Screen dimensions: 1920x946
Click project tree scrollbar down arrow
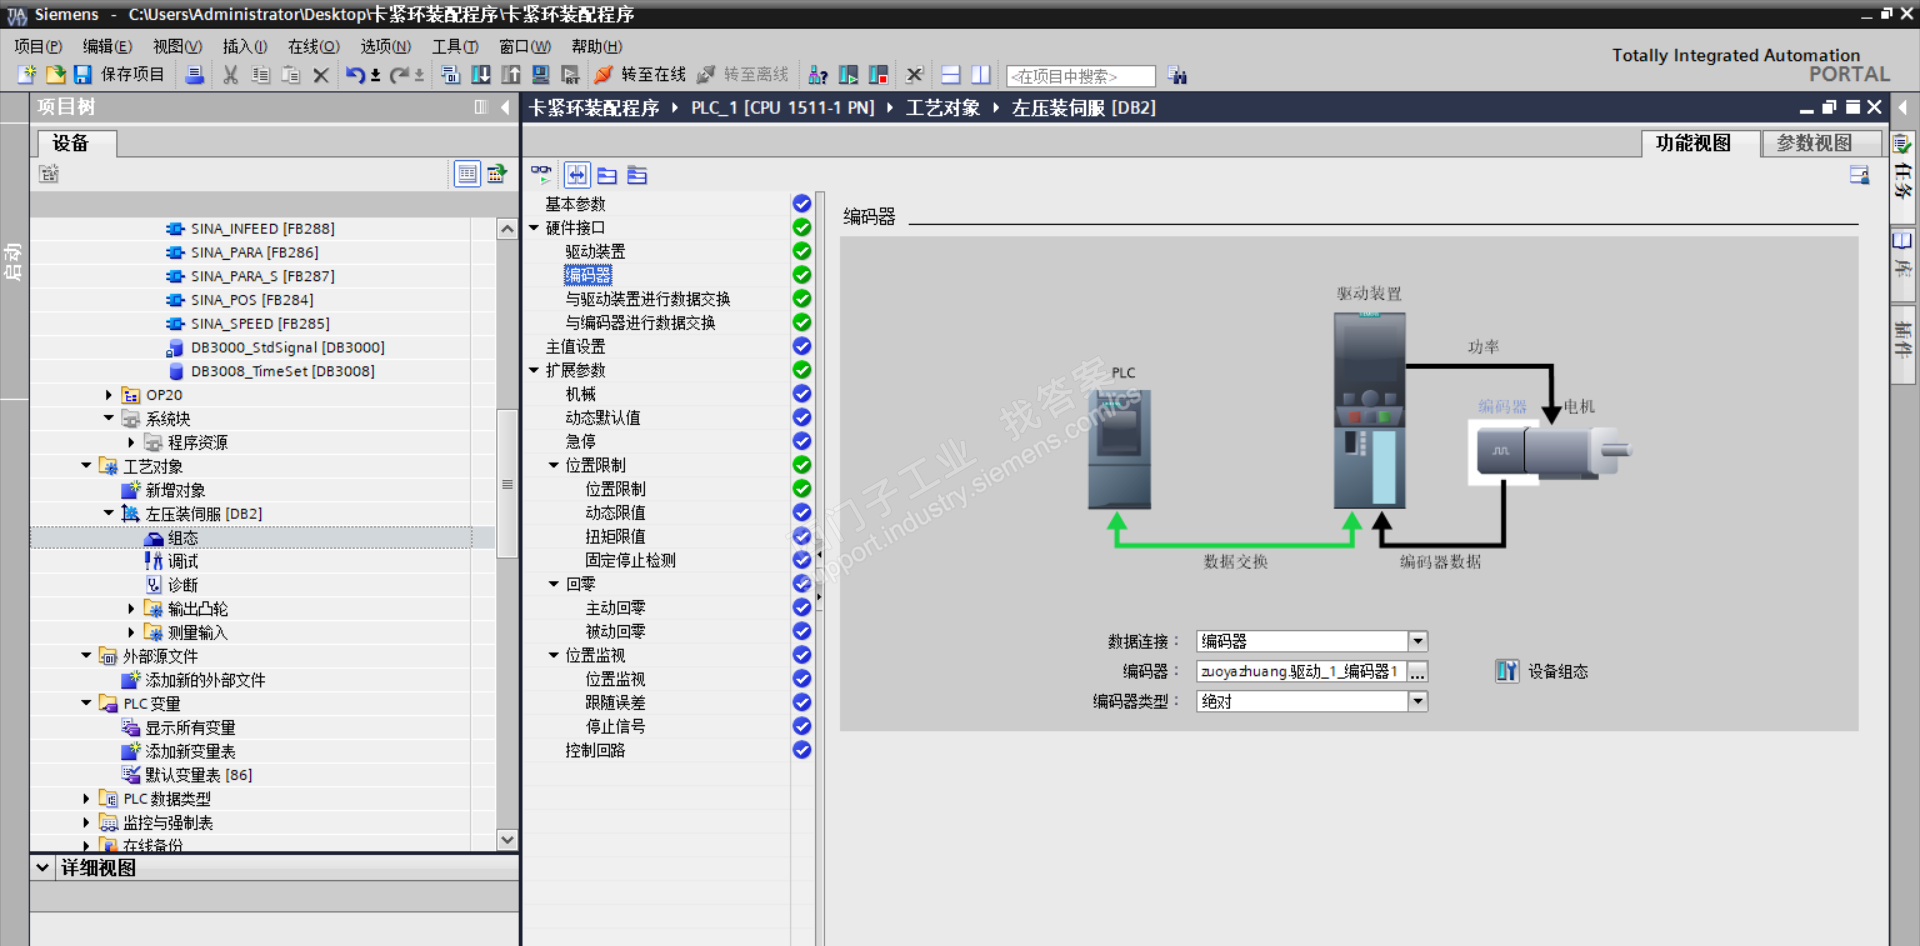(507, 840)
